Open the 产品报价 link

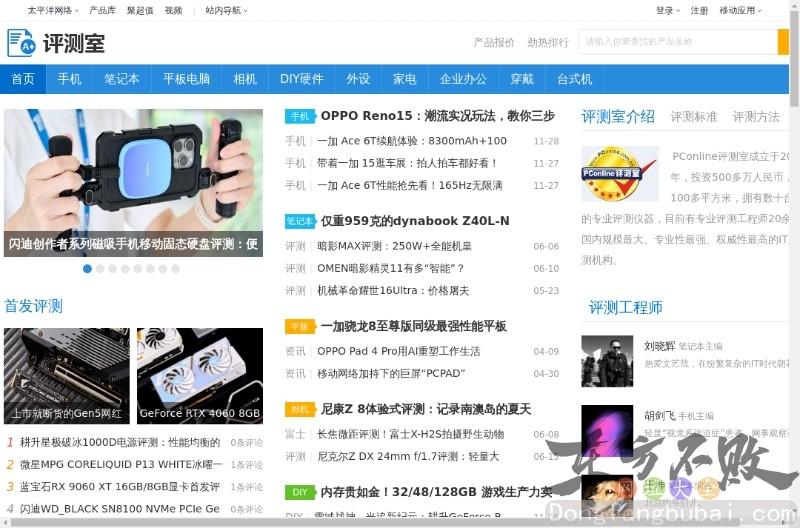(x=494, y=42)
